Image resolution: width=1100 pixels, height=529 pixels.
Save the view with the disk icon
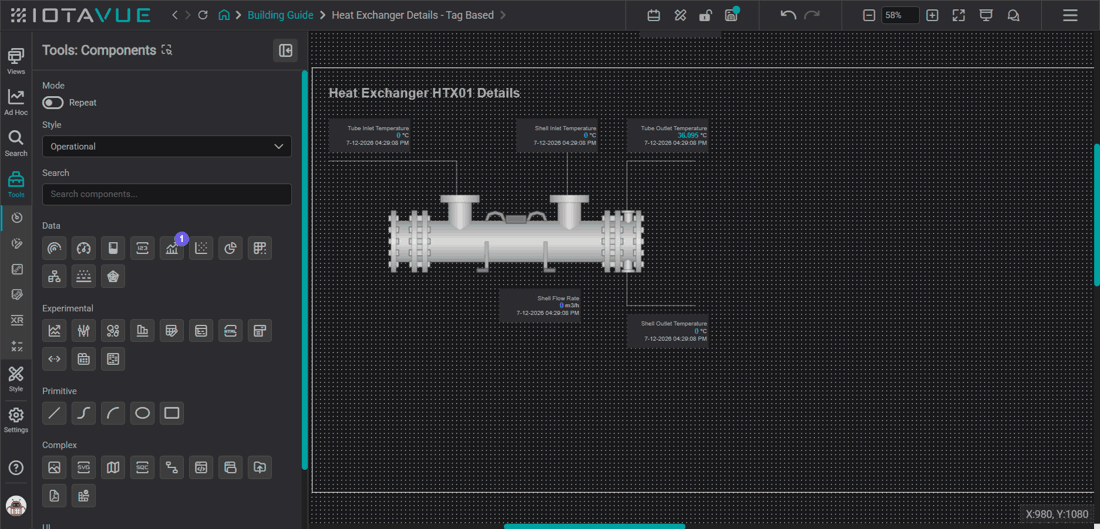(731, 15)
